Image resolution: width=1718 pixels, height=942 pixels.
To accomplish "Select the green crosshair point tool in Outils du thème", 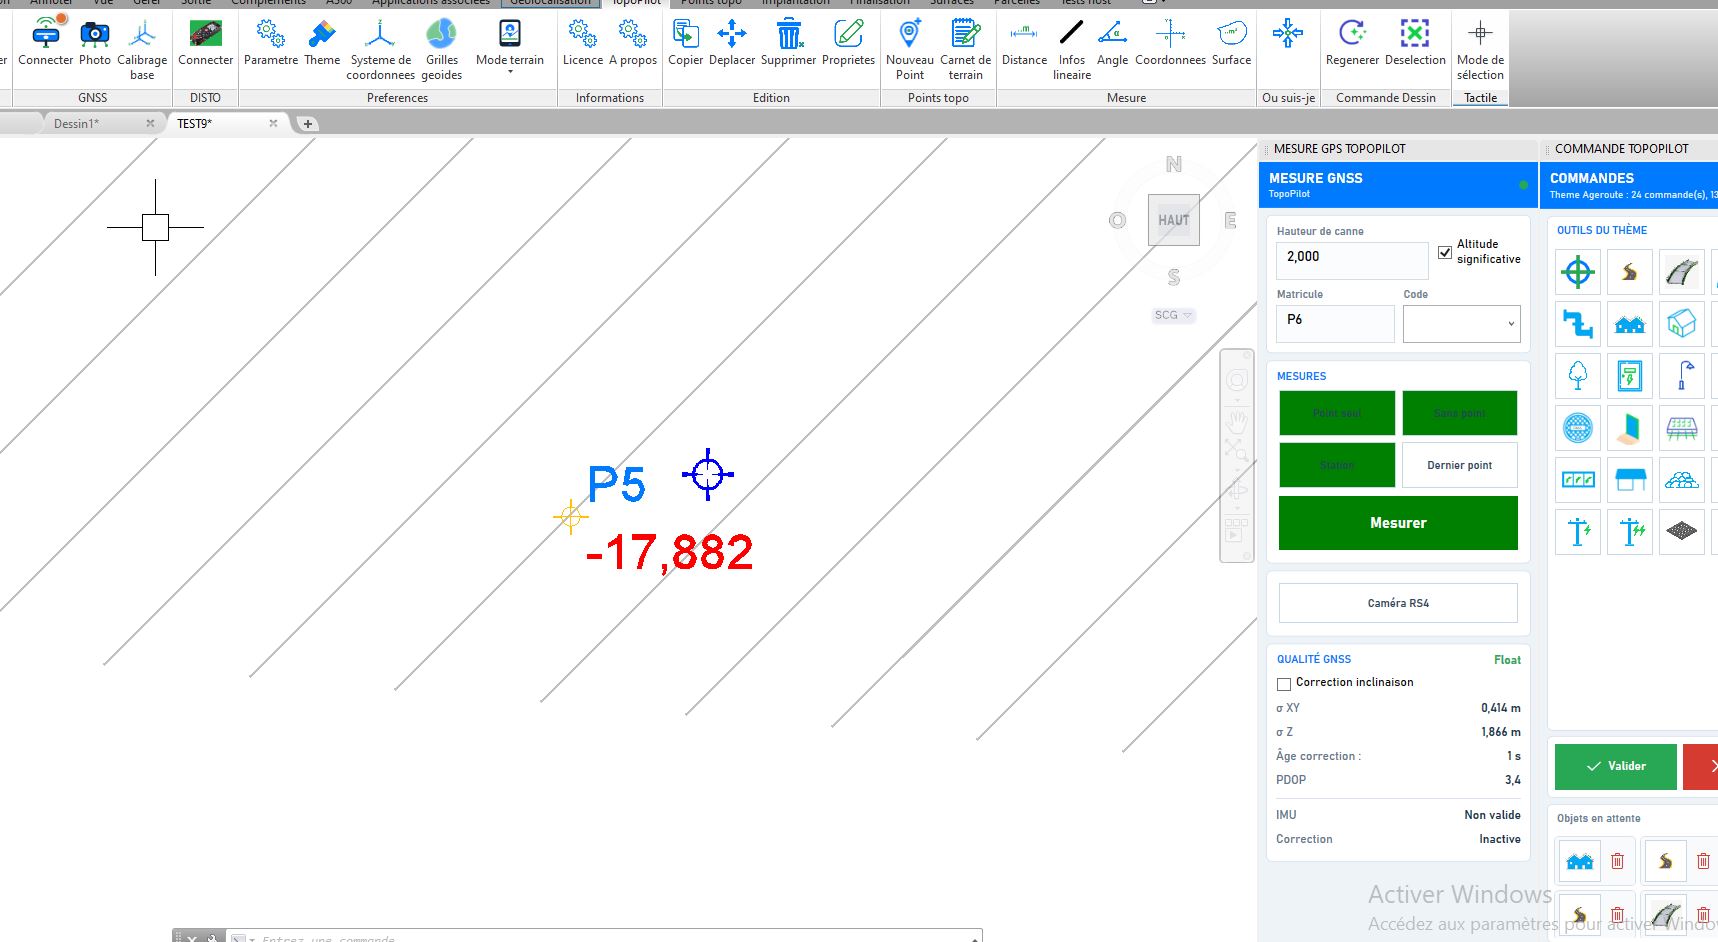I will point(1578,272).
